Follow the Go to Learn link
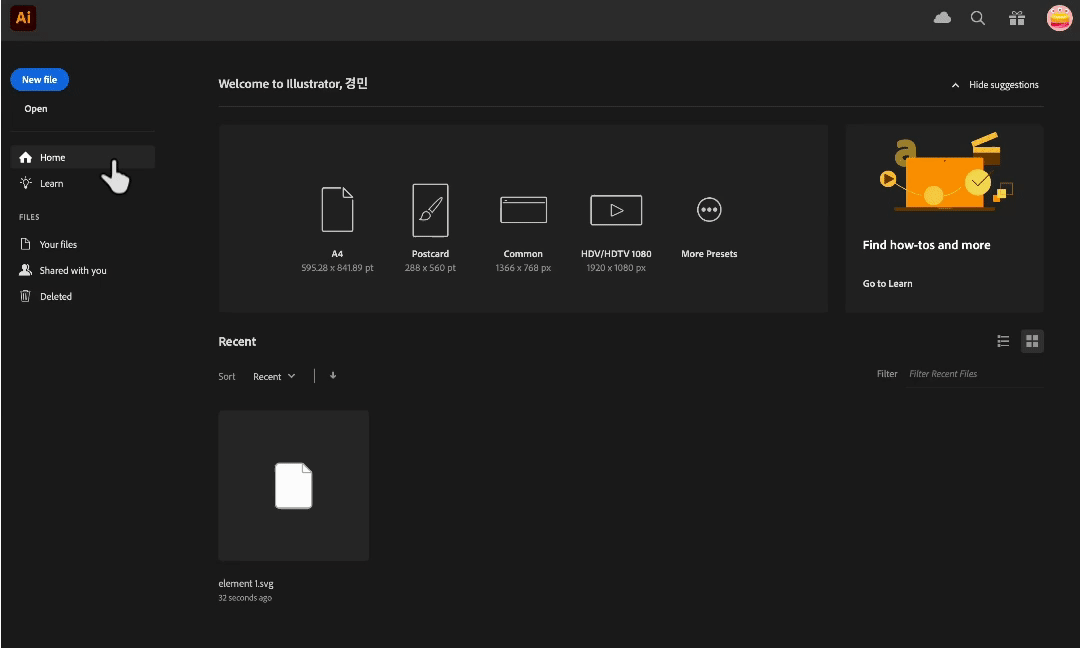Image resolution: width=1080 pixels, height=648 pixels. click(x=887, y=284)
